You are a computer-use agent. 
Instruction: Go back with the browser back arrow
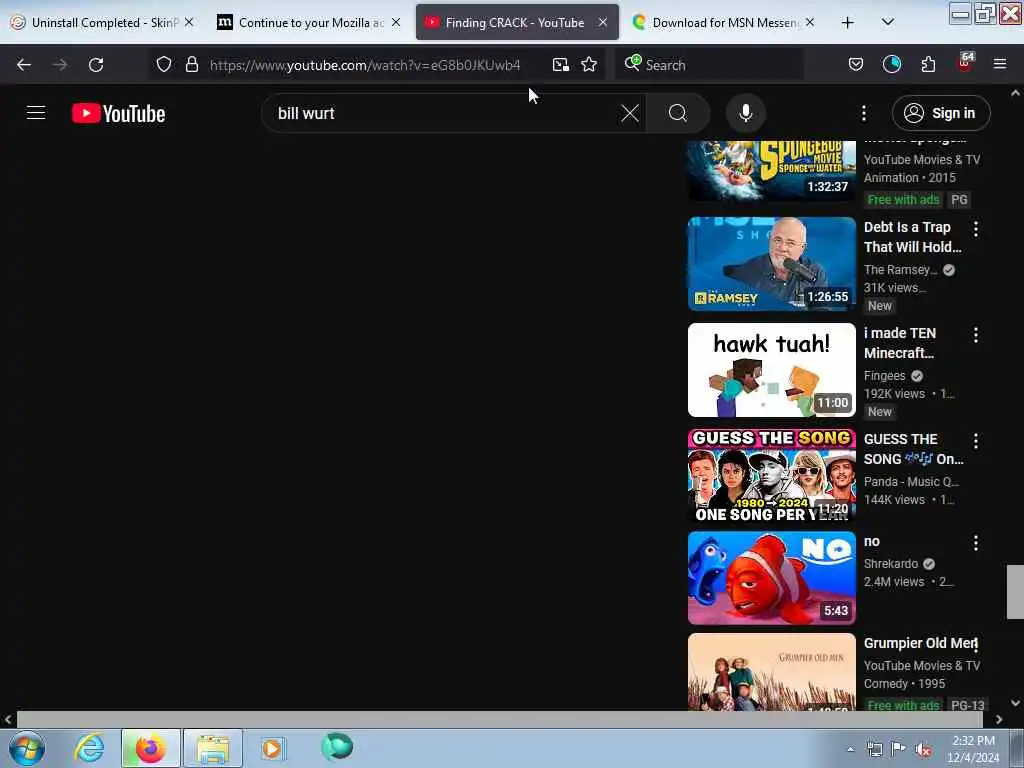[x=24, y=65]
